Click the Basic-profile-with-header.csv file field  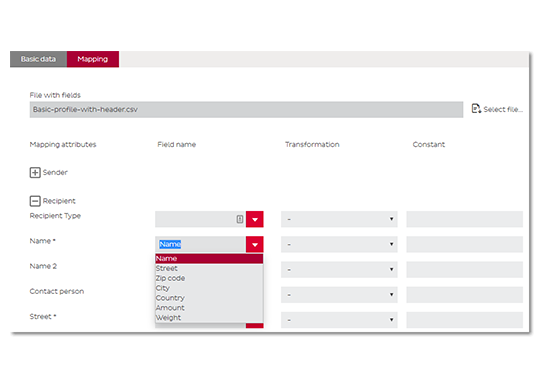[246, 109]
